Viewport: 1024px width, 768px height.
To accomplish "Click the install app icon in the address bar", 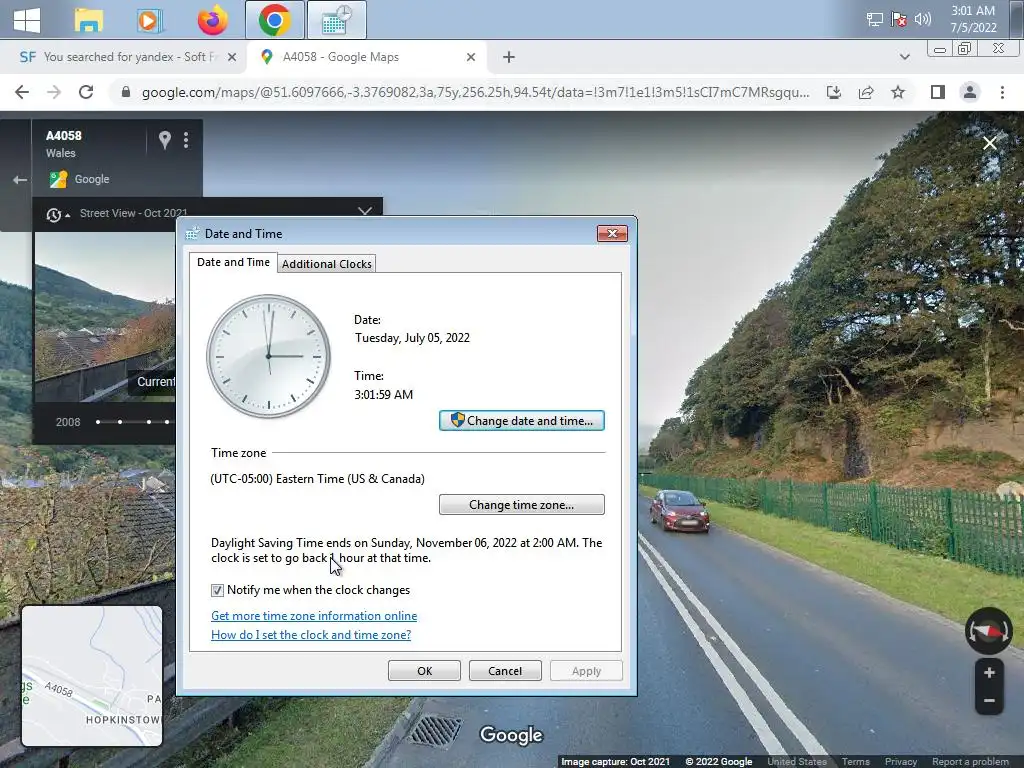I will pos(834,92).
